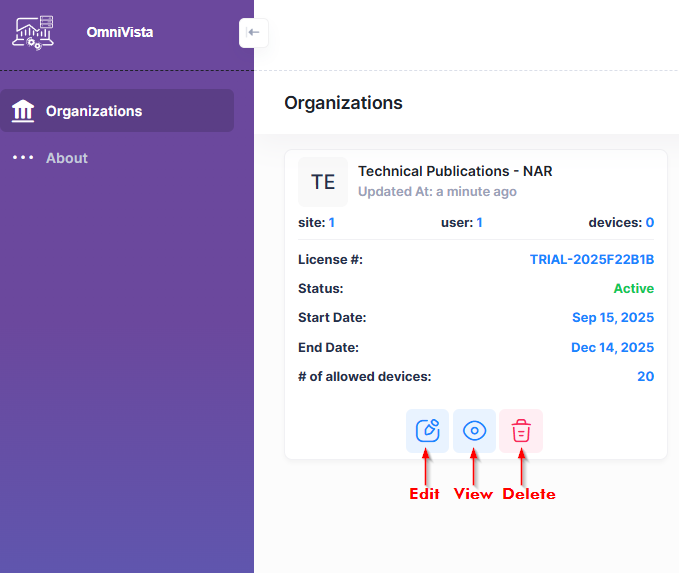The height and width of the screenshot is (573, 679).
Task: Click the OmniVista logo icon
Action: [x=34, y=33]
